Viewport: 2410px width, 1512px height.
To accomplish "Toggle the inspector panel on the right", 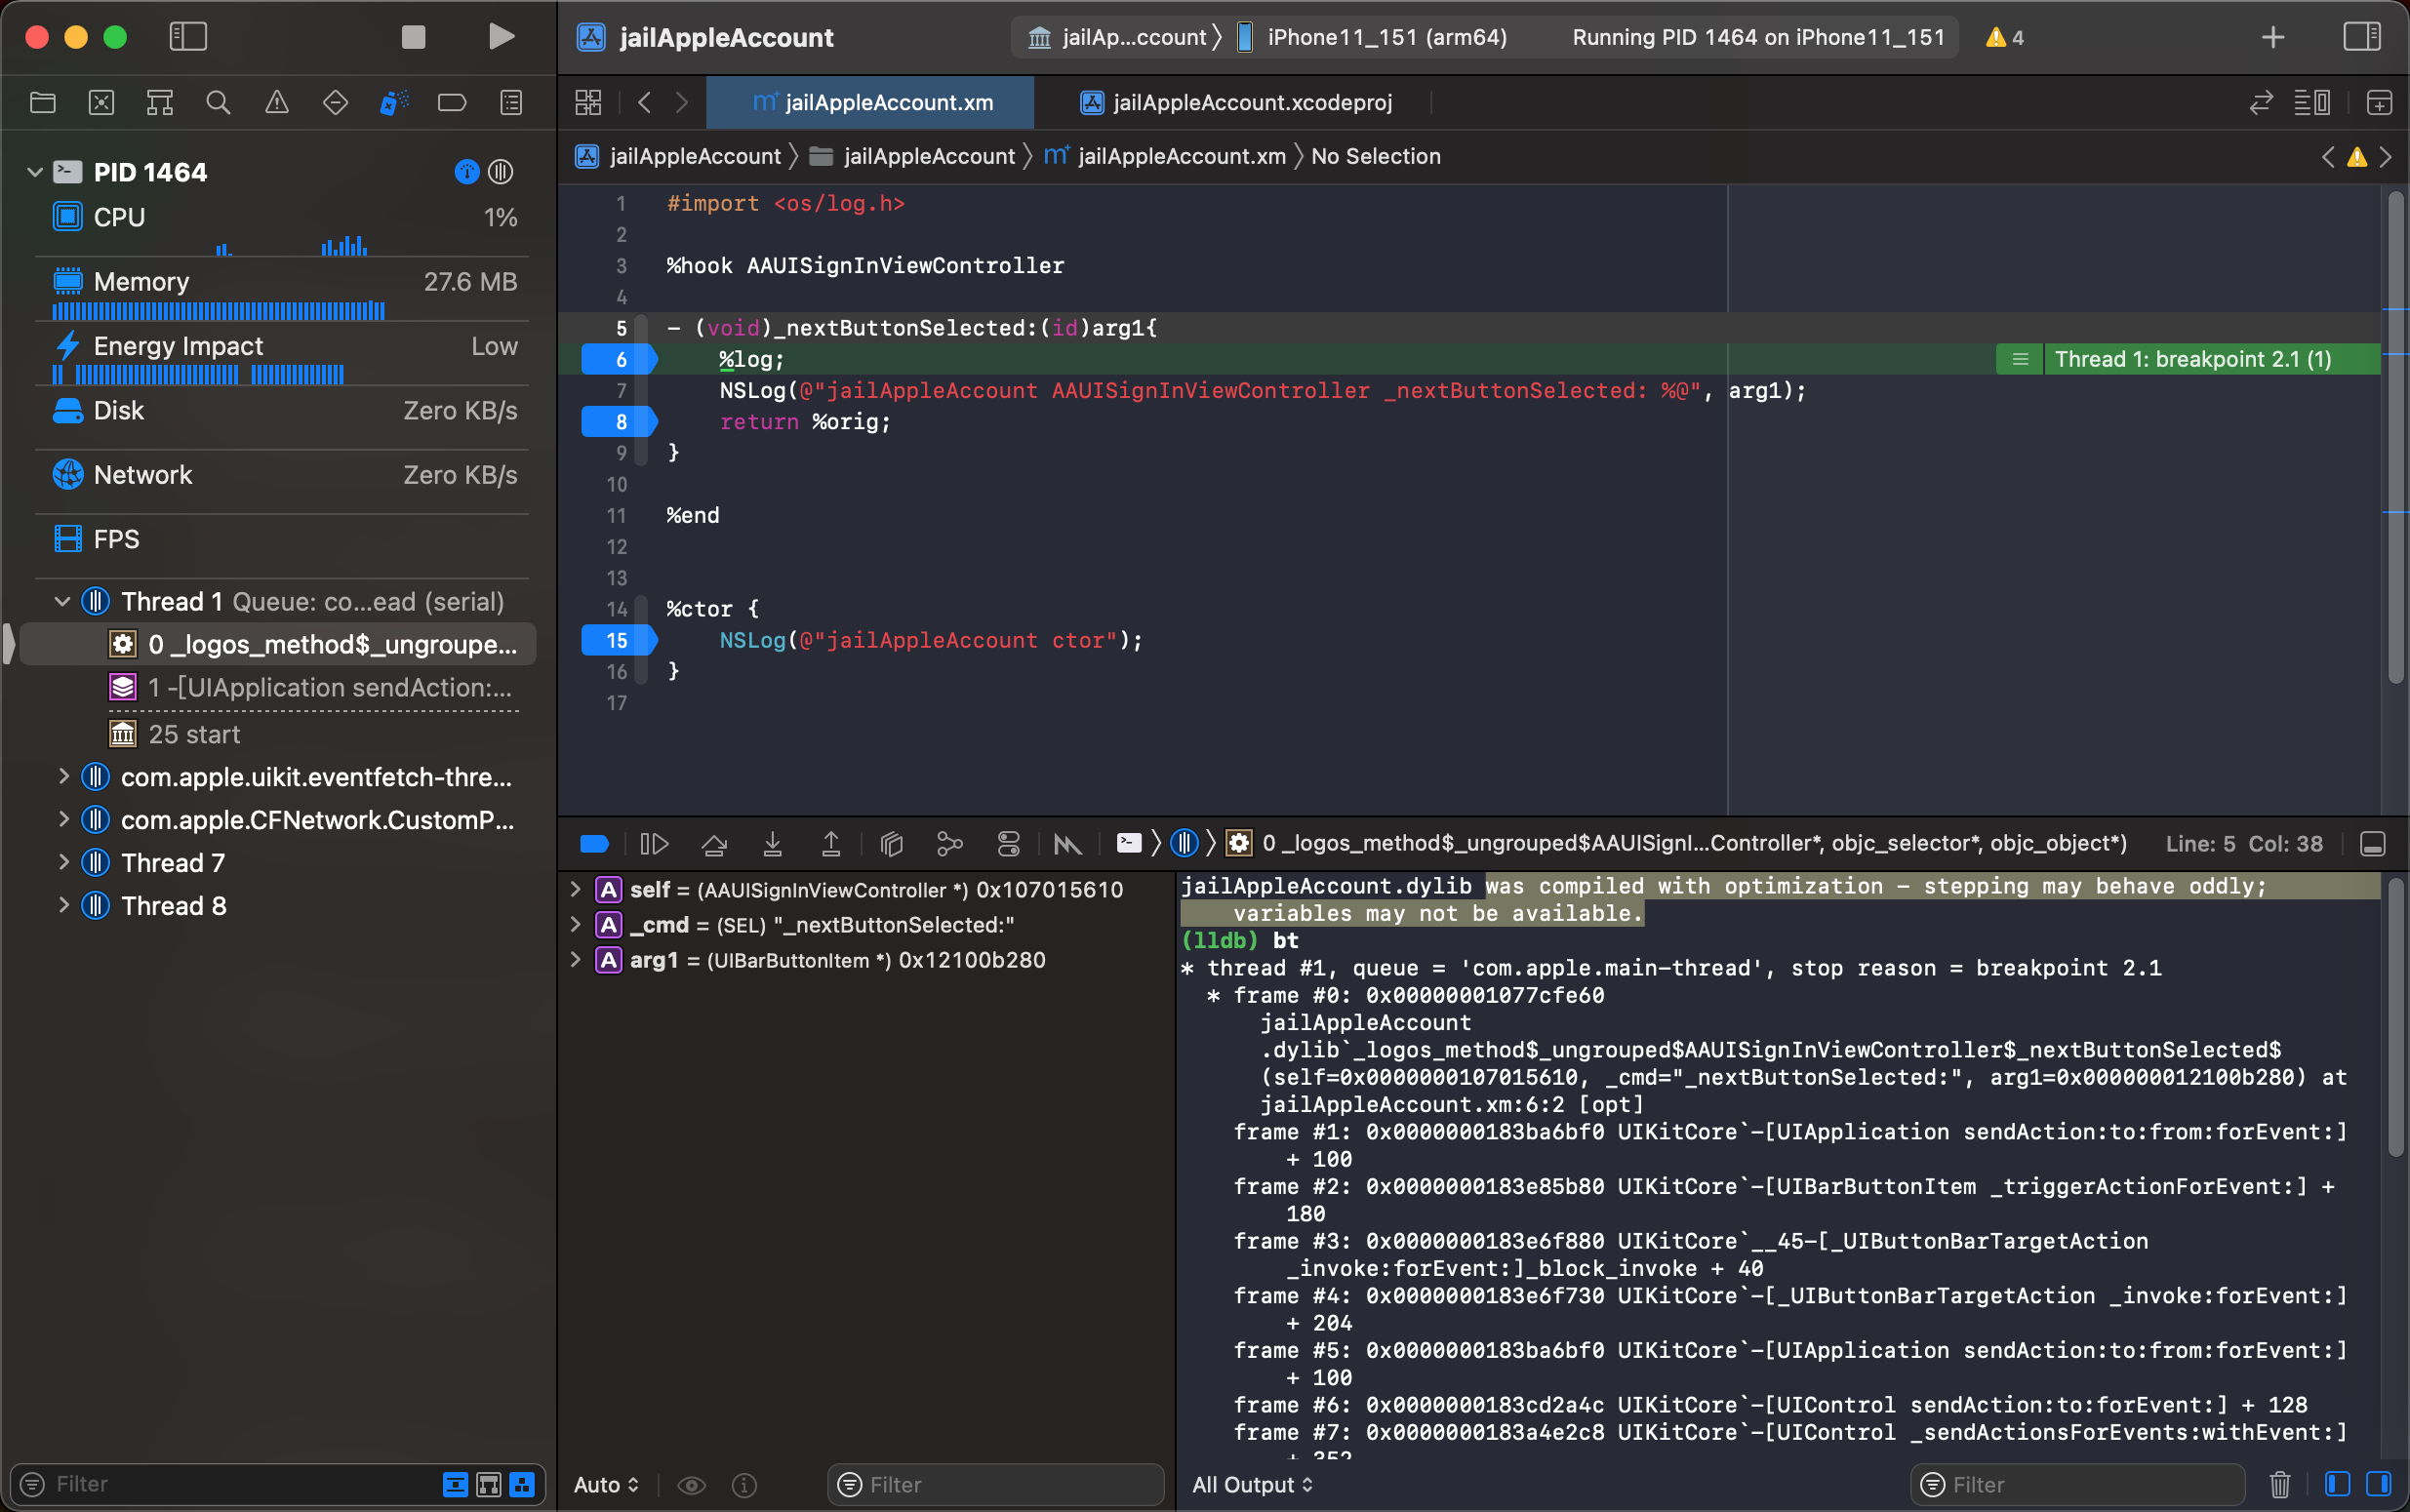I will [2362, 37].
